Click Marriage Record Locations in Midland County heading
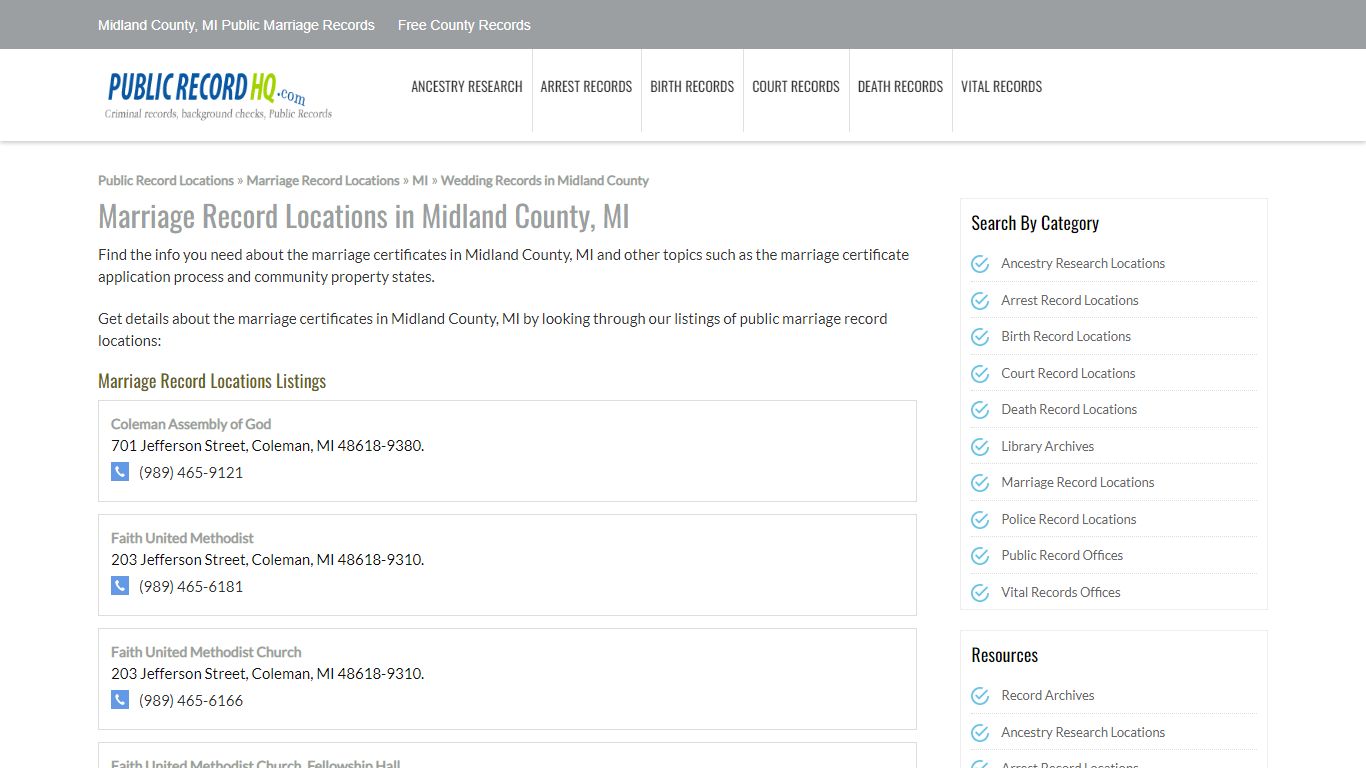 tap(364, 217)
